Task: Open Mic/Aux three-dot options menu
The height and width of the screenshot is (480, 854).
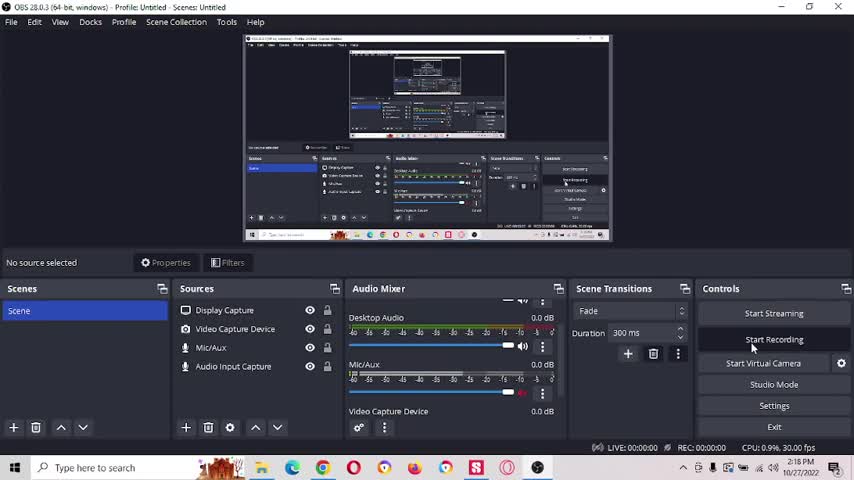Action: [x=542, y=393]
